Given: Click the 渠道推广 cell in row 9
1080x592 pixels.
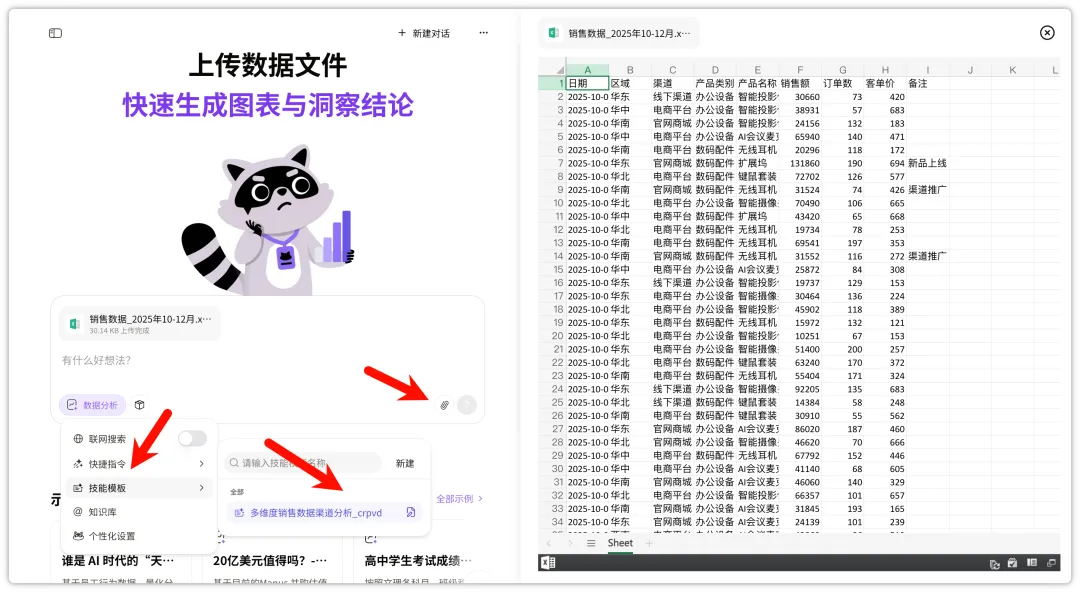Looking at the screenshot, I should [x=928, y=190].
